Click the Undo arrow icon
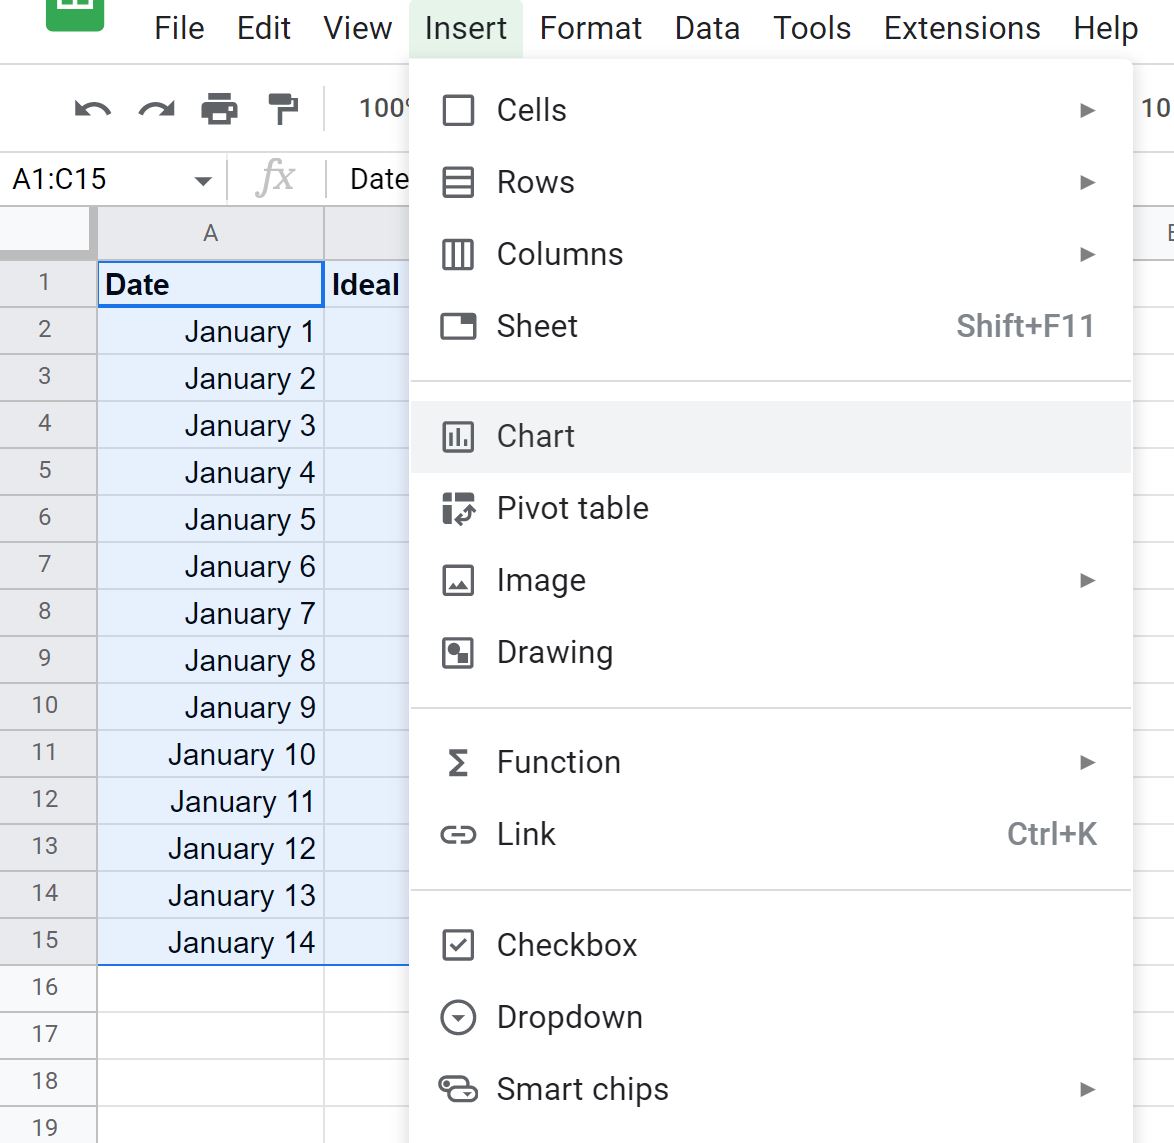This screenshot has height=1143, width=1174. click(x=93, y=109)
